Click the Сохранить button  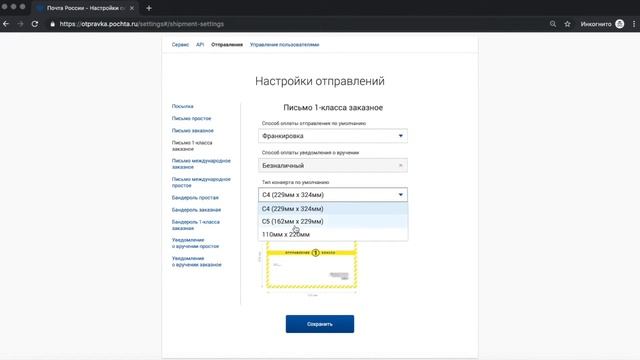(x=320, y=324)
